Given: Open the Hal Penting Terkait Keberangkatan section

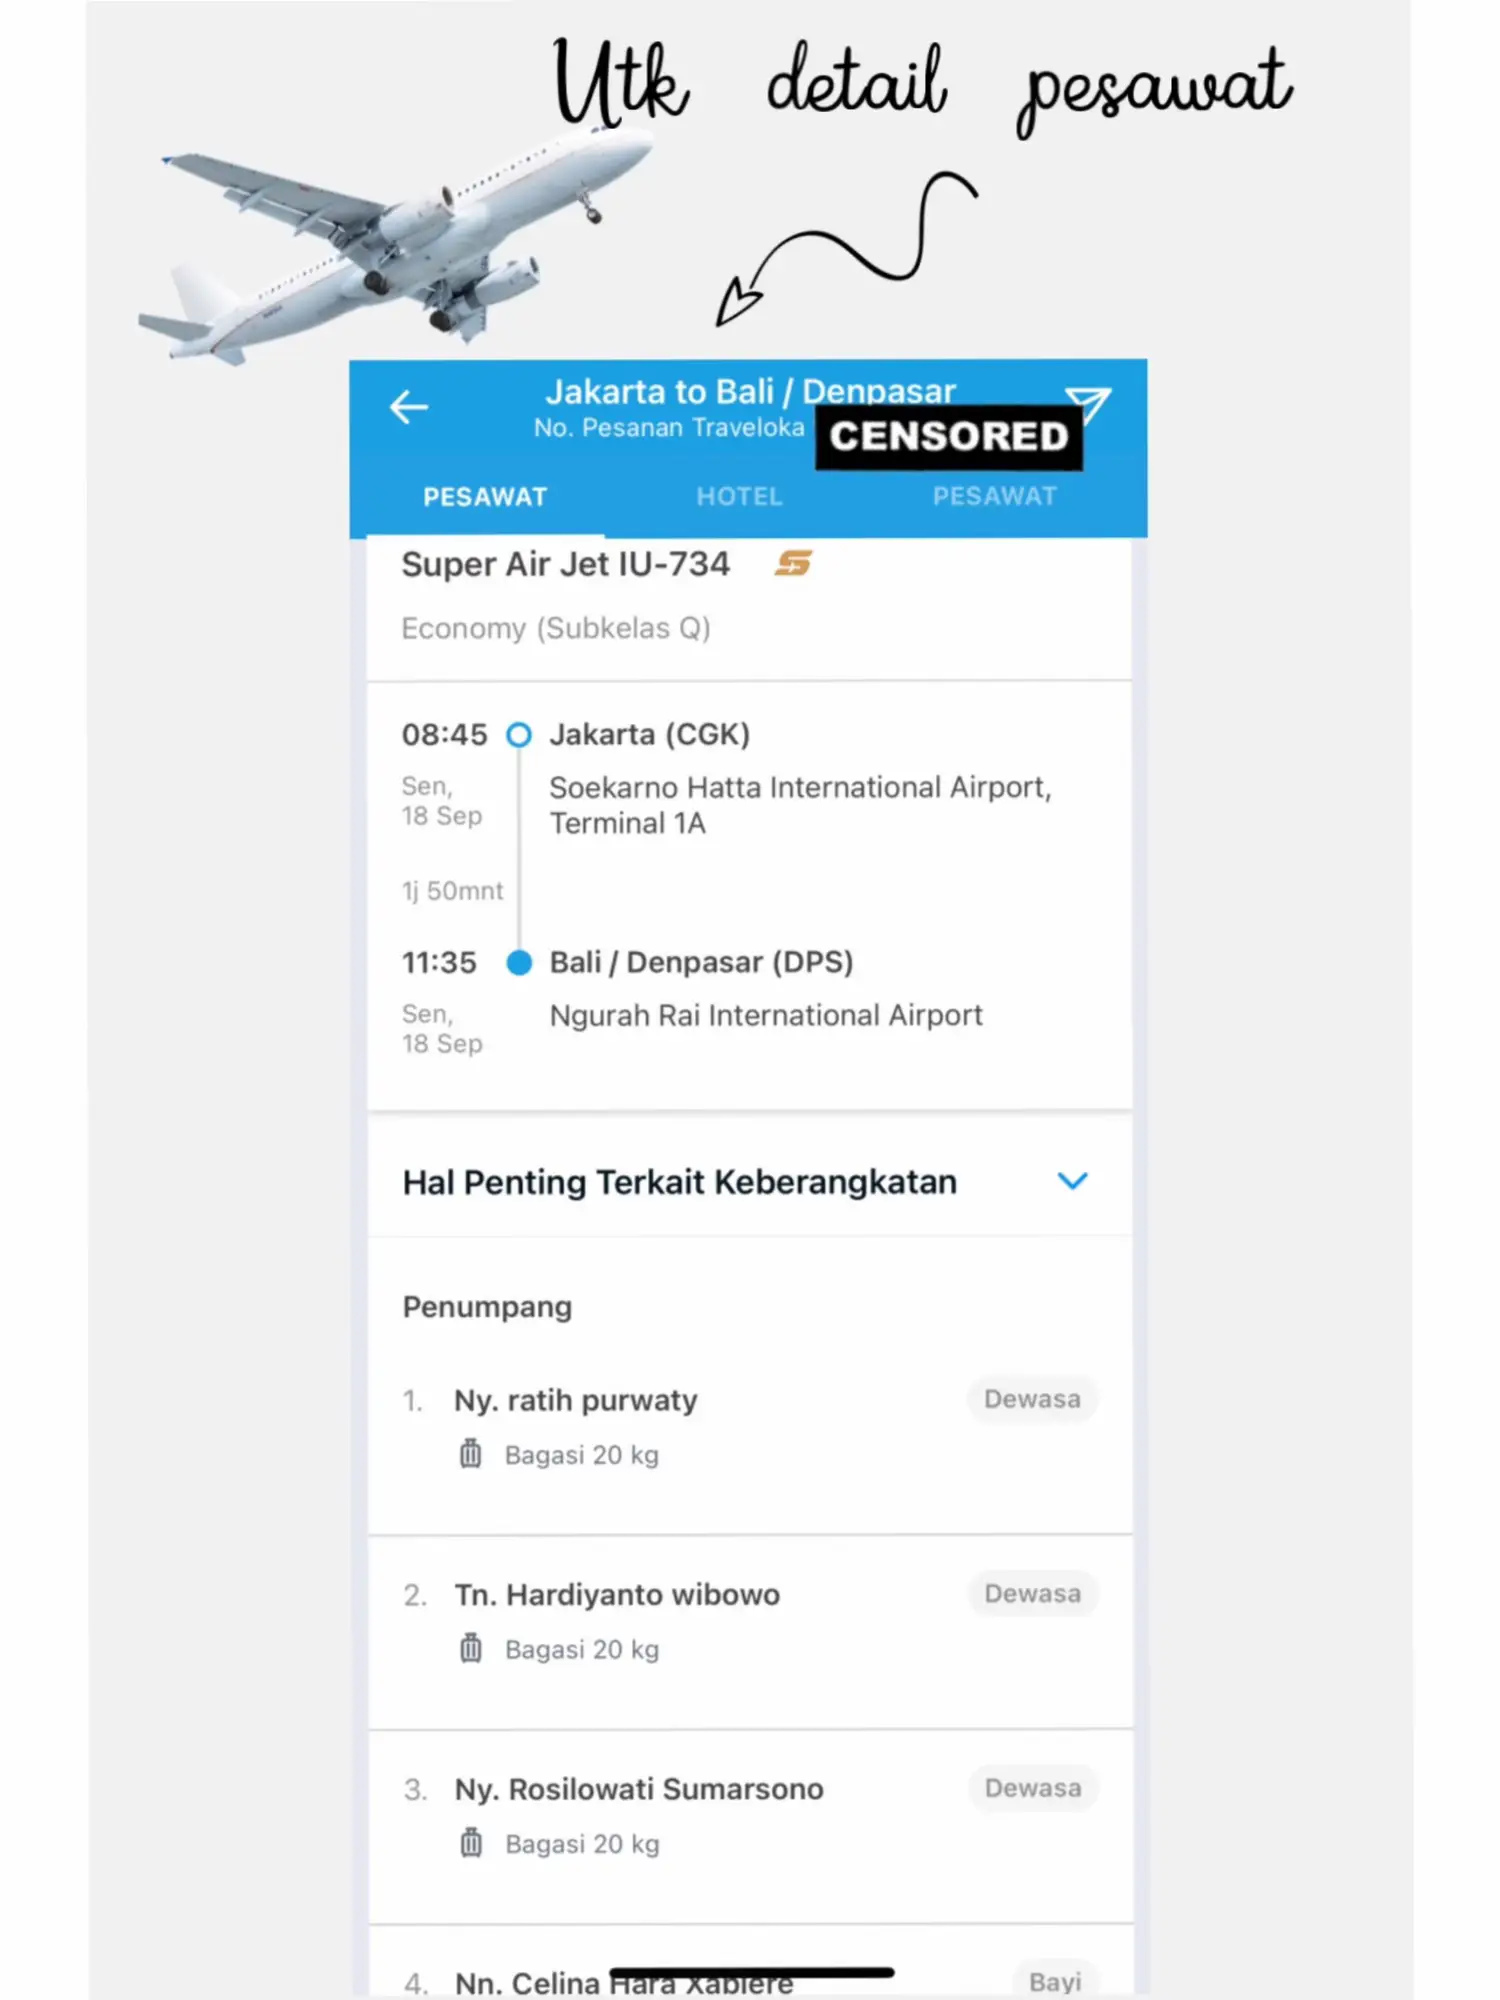Looking at the screenshot, I should (680, 1182).
